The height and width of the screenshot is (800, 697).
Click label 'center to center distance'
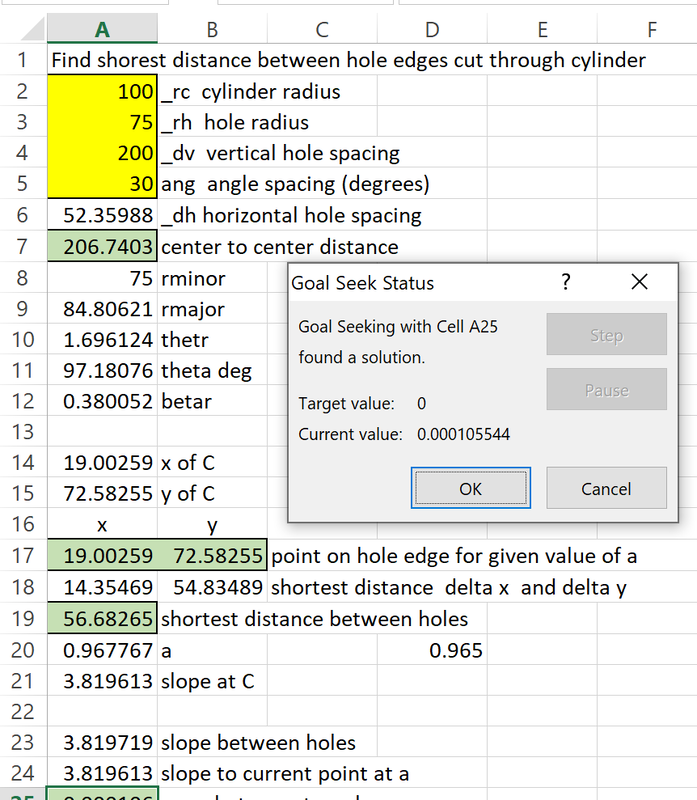click(280, 247)
